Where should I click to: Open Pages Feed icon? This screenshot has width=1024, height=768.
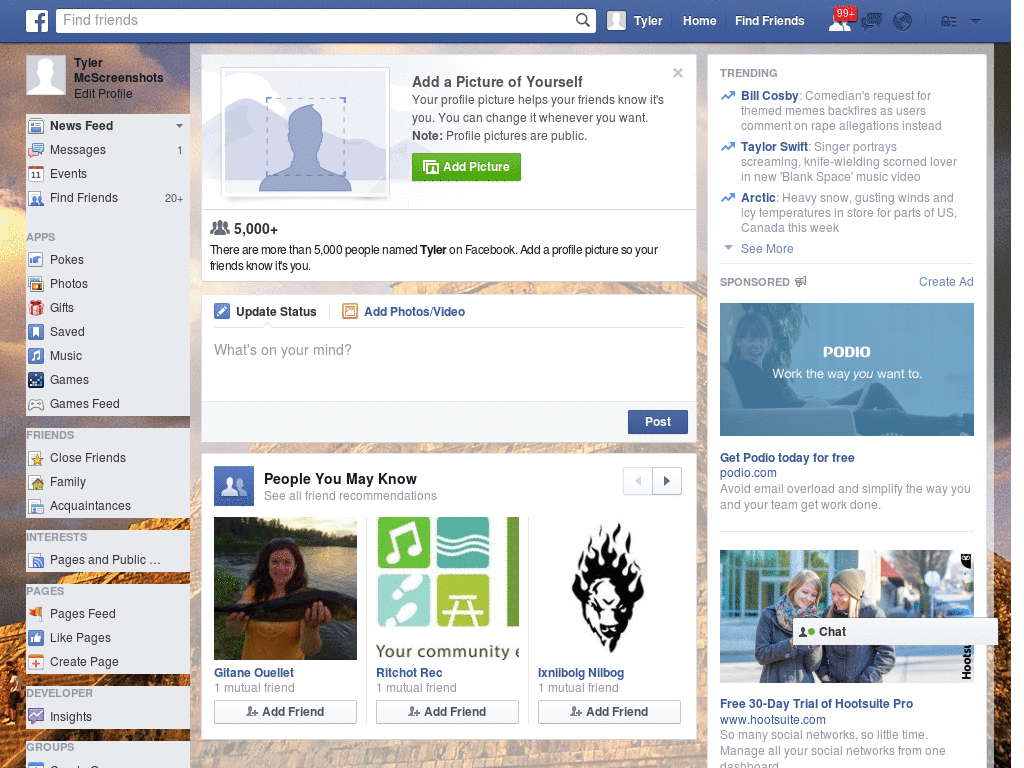tap(36, 614)
